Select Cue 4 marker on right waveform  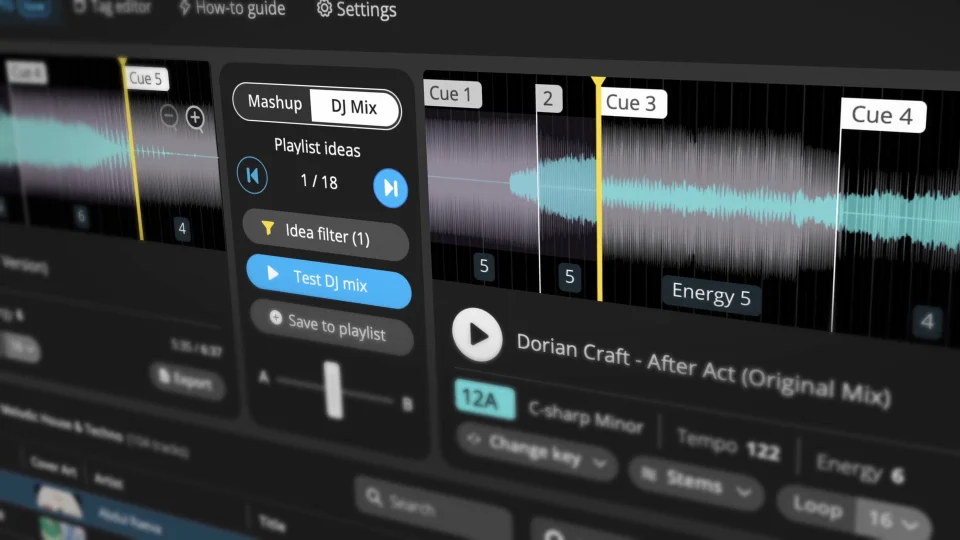[882, 115]
